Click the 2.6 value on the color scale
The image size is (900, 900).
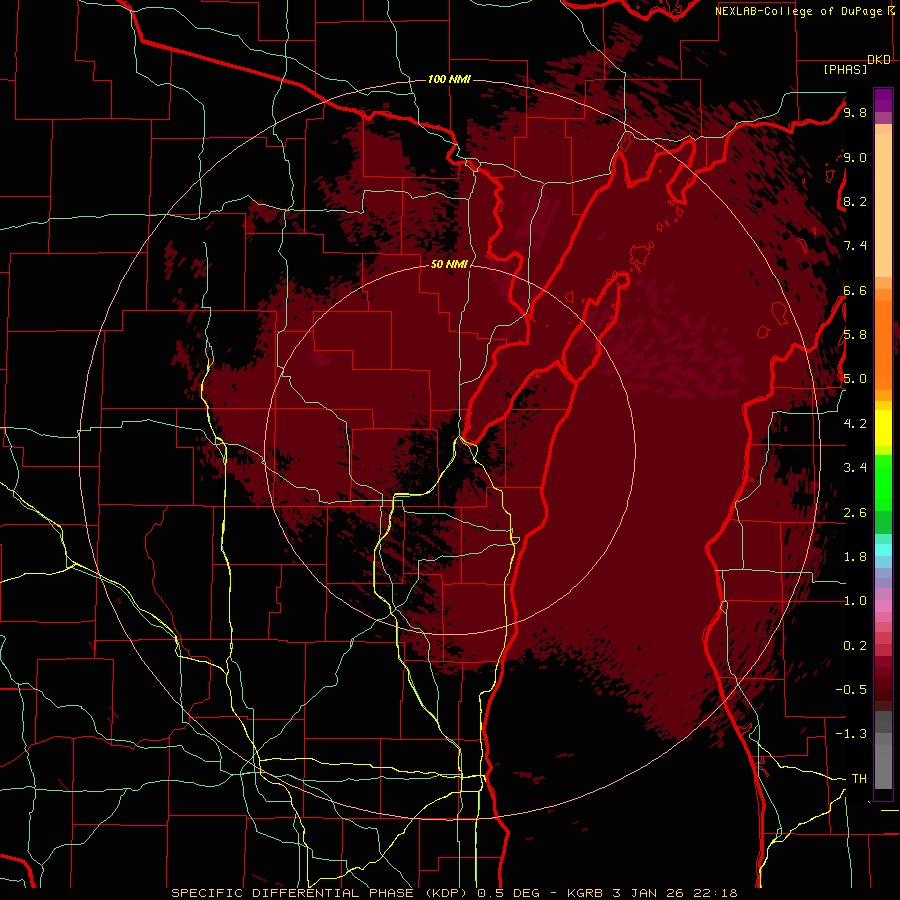(x=855, y=513)
